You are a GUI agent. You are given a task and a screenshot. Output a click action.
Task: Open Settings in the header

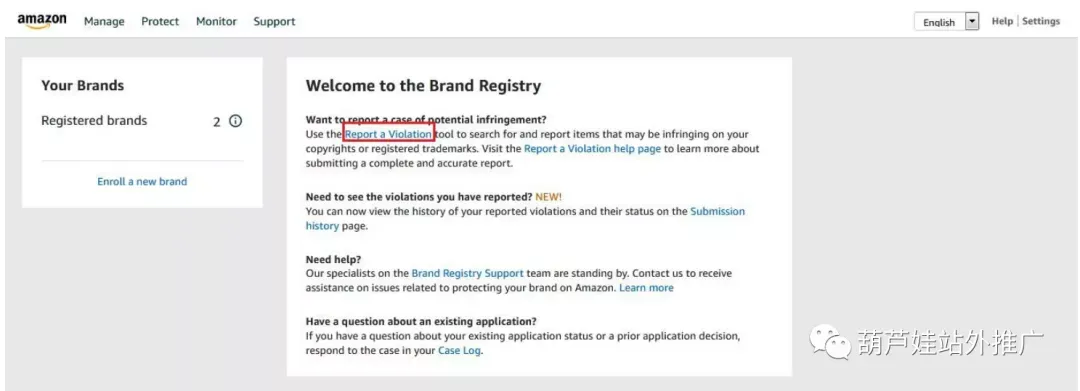pos(1041,21)
